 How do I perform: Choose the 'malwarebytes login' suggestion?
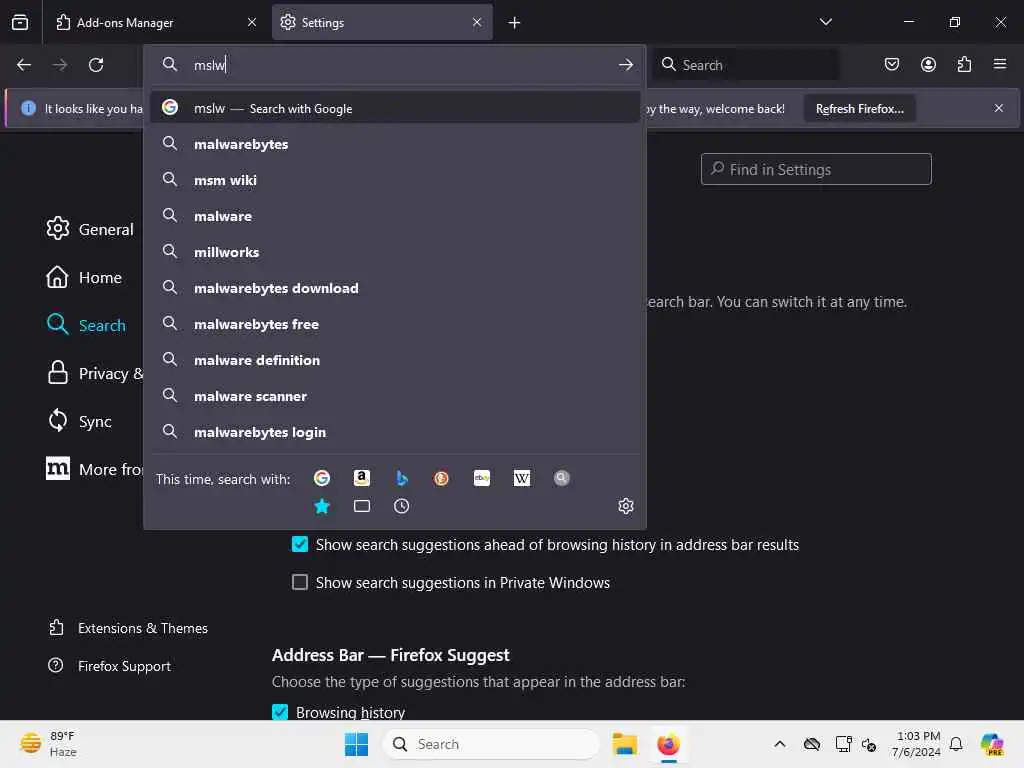(x=394, y=432)
